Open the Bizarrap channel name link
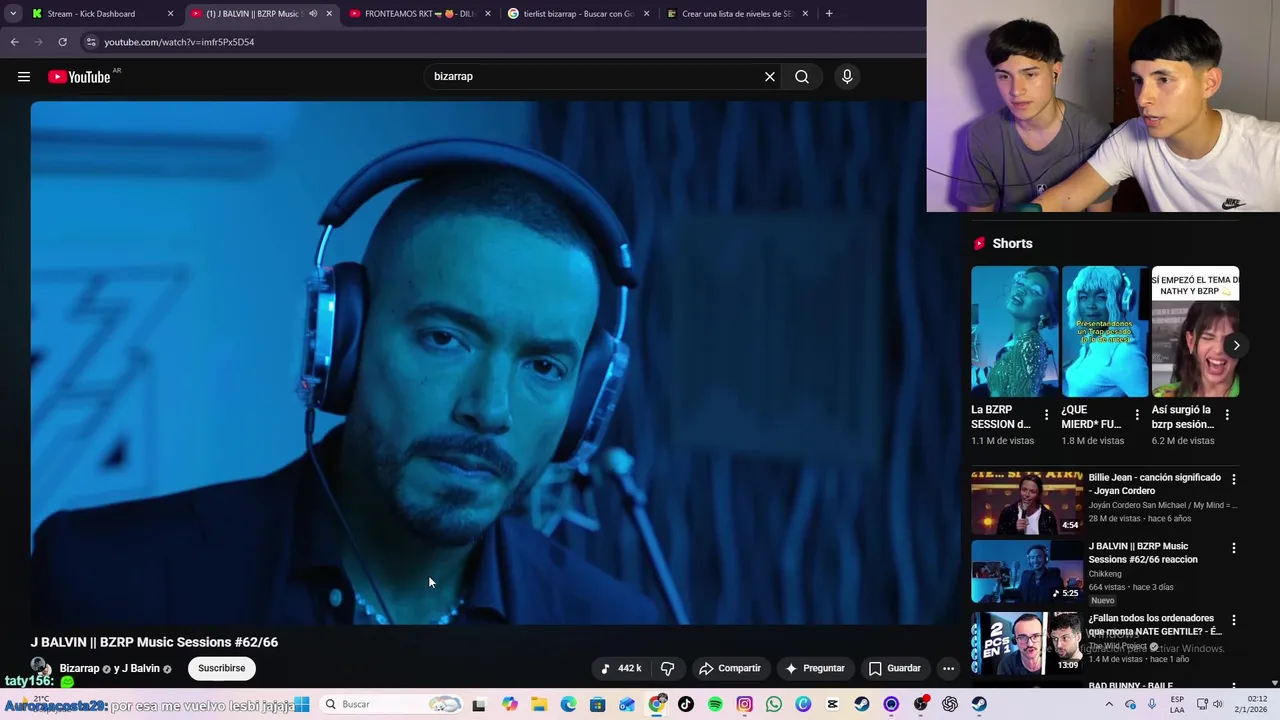 point(79,668)
